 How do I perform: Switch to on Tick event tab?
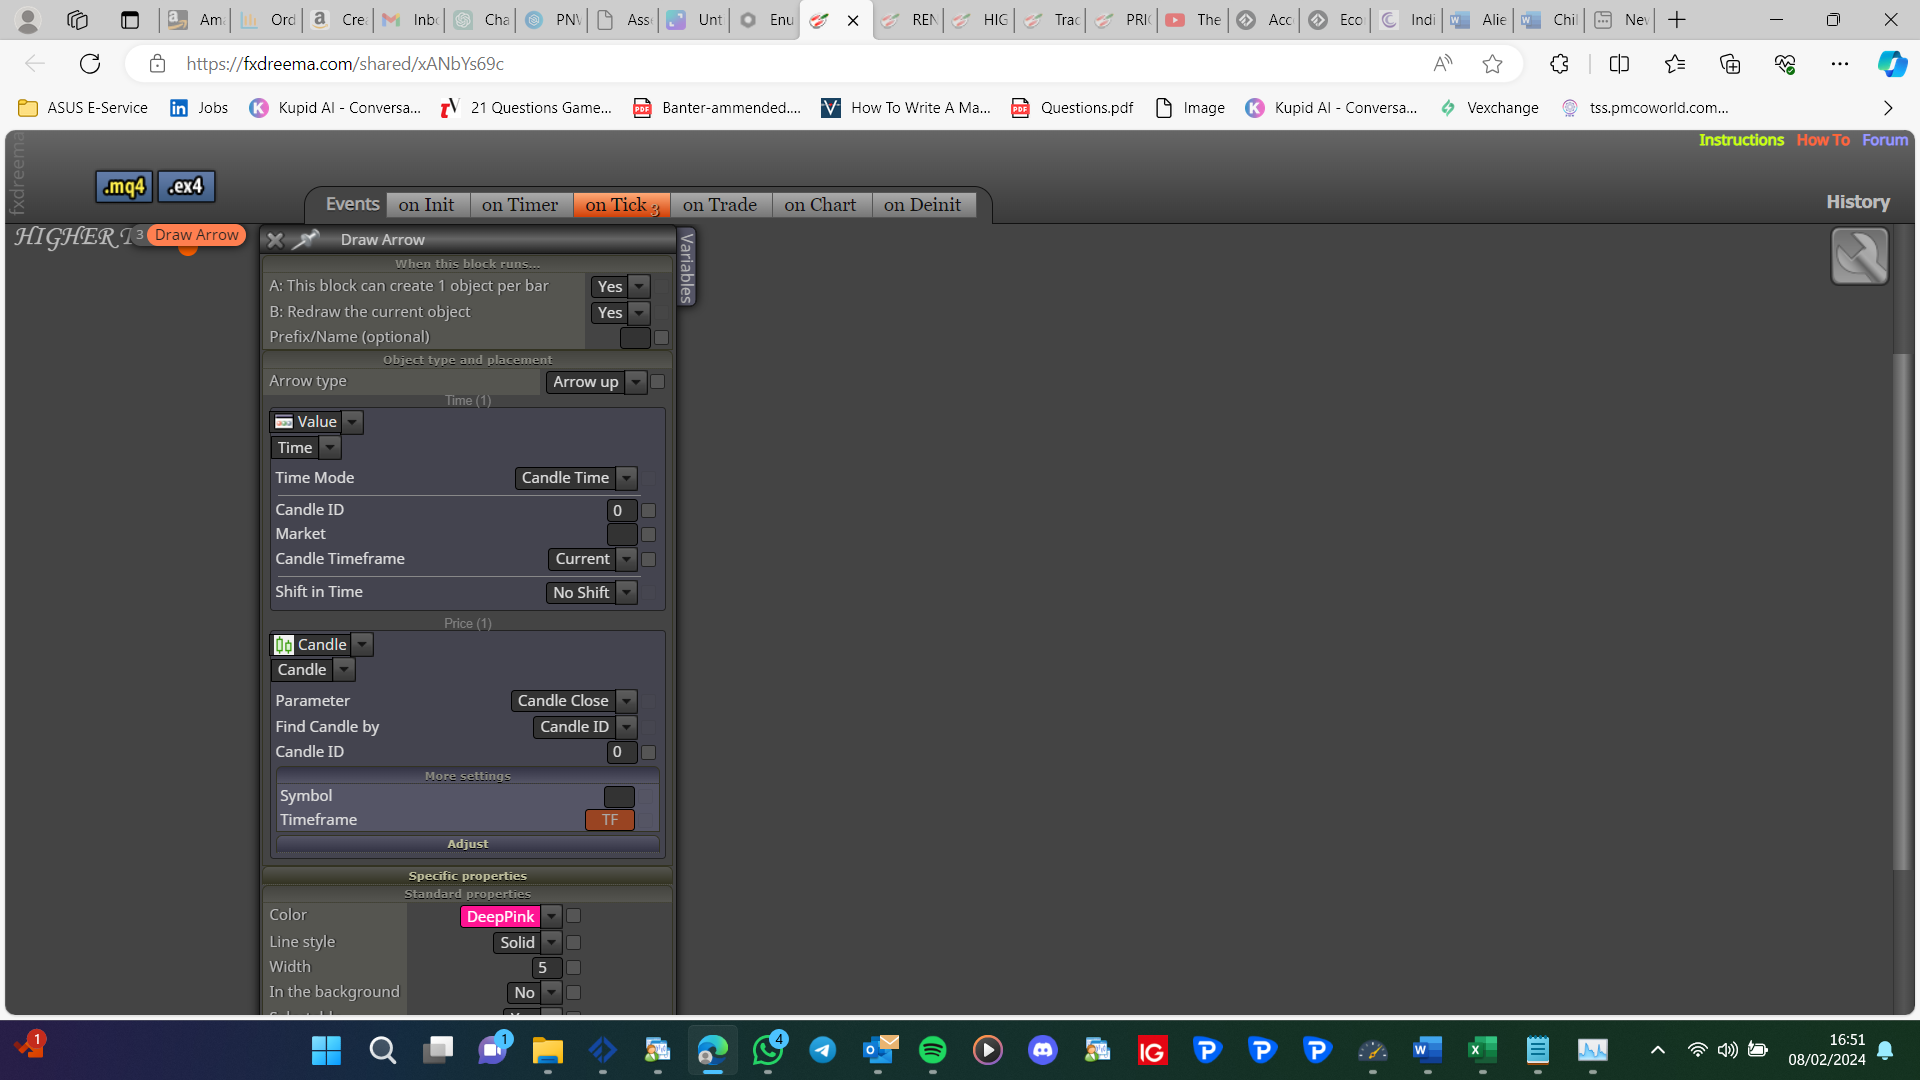coord(621,205)
